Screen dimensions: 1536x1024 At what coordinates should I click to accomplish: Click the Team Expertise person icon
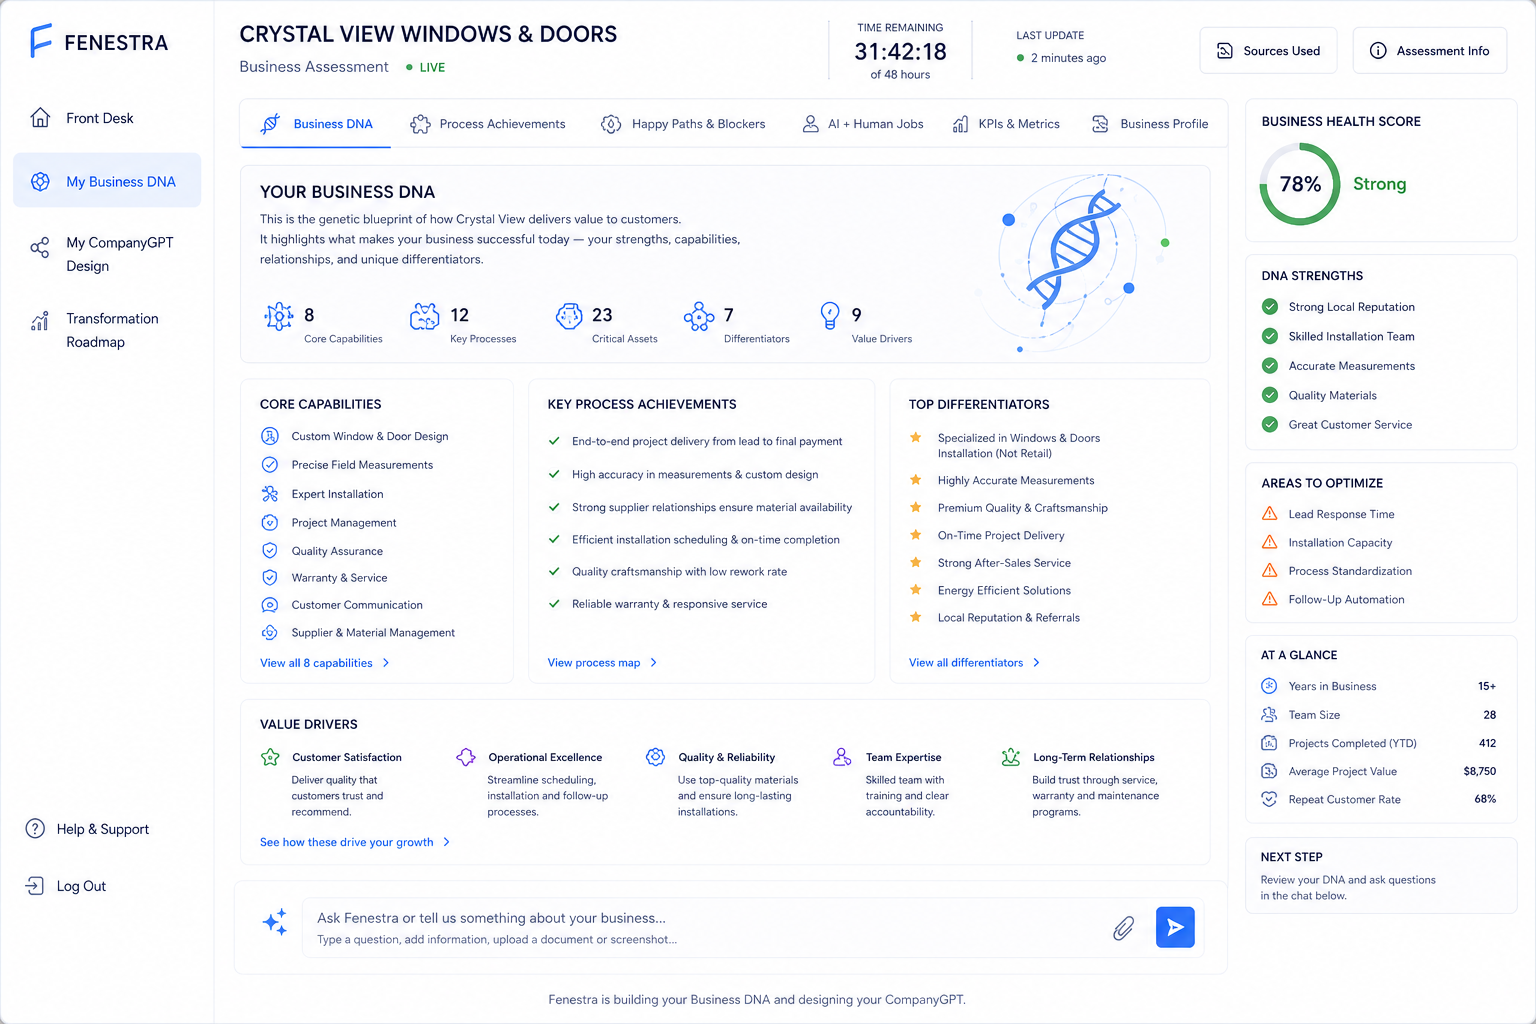click(x=842, y=757)
